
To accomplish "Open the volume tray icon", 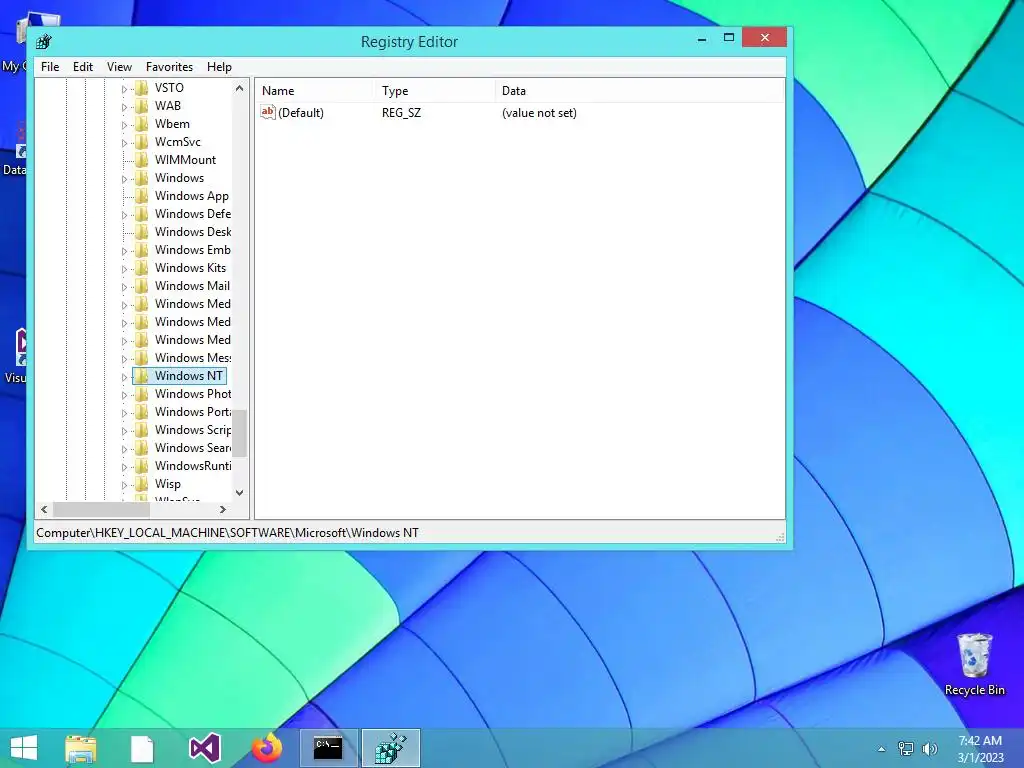I will tap(929, 749).
